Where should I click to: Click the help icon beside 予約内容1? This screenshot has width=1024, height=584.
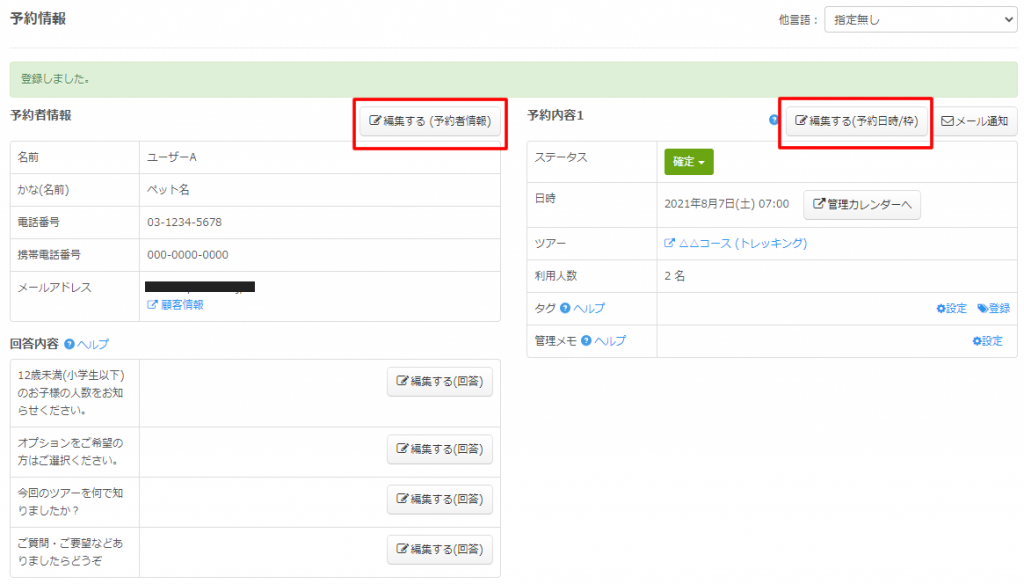pyautogui.click(x=773, y=120)
